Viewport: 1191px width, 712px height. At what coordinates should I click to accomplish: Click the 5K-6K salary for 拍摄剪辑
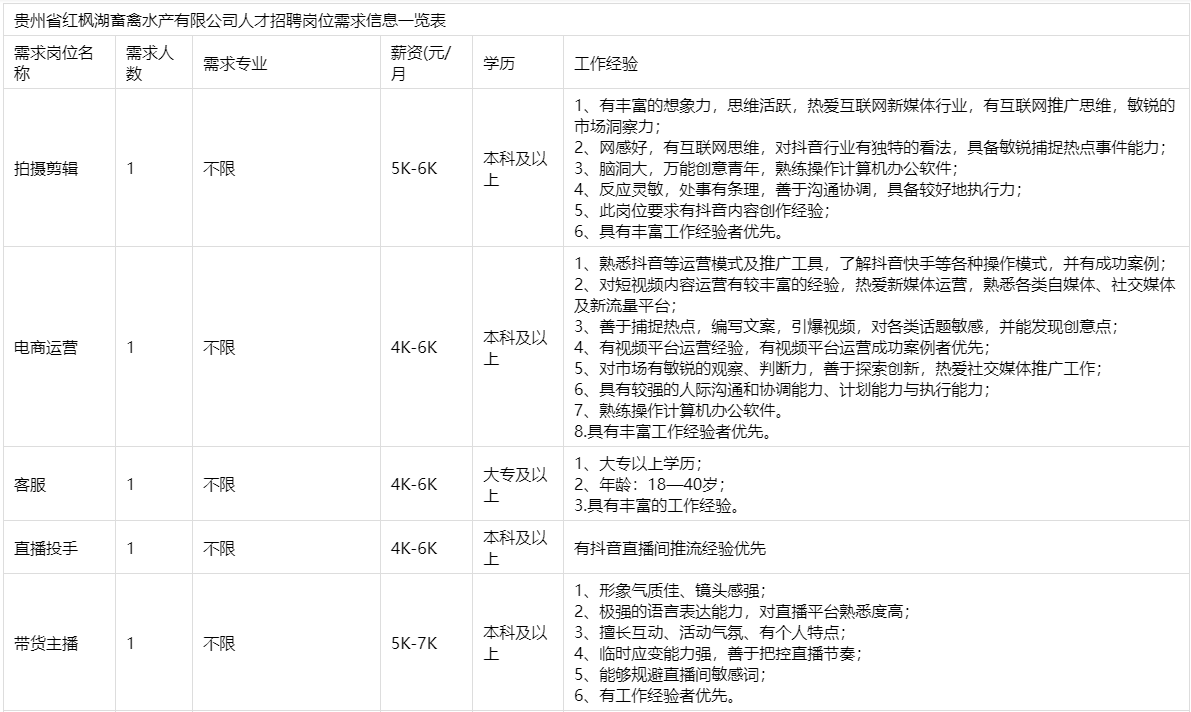click(414, 169)
